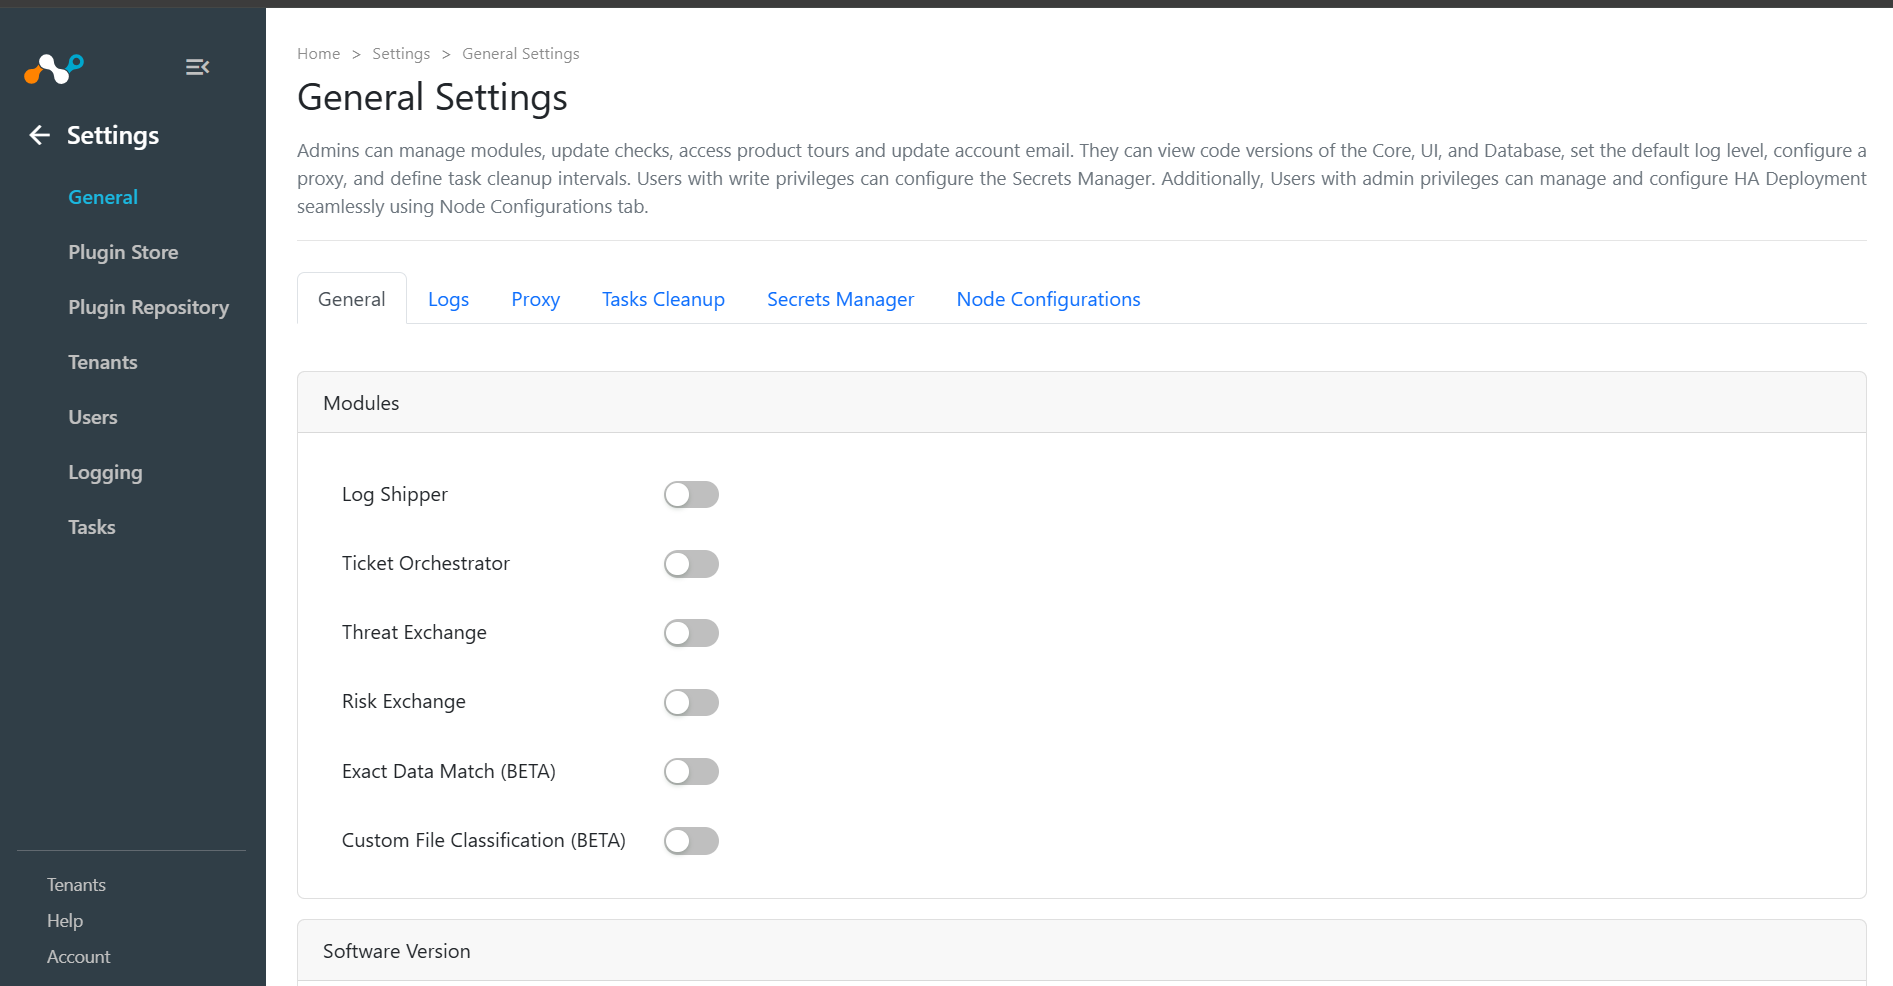
Task: Toggle Custom File Classification (BETA)
Action: point(691,841)
